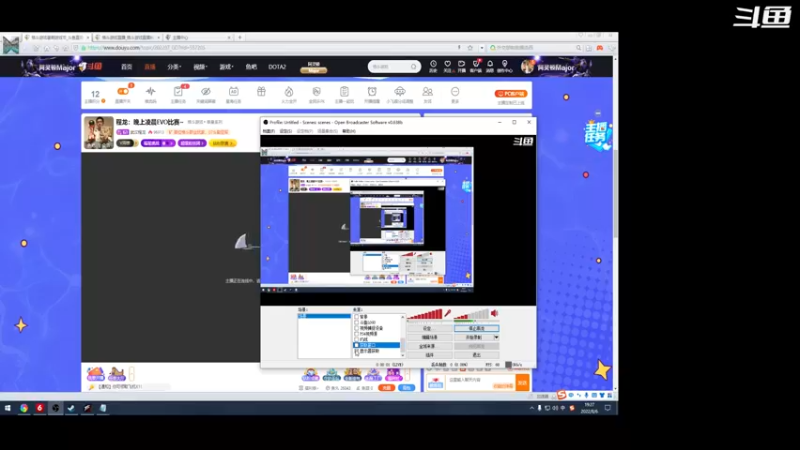Click the UFO icon in streamer toolbar
This screenshot has width=800, height=450.
click(x=399, y=91)
